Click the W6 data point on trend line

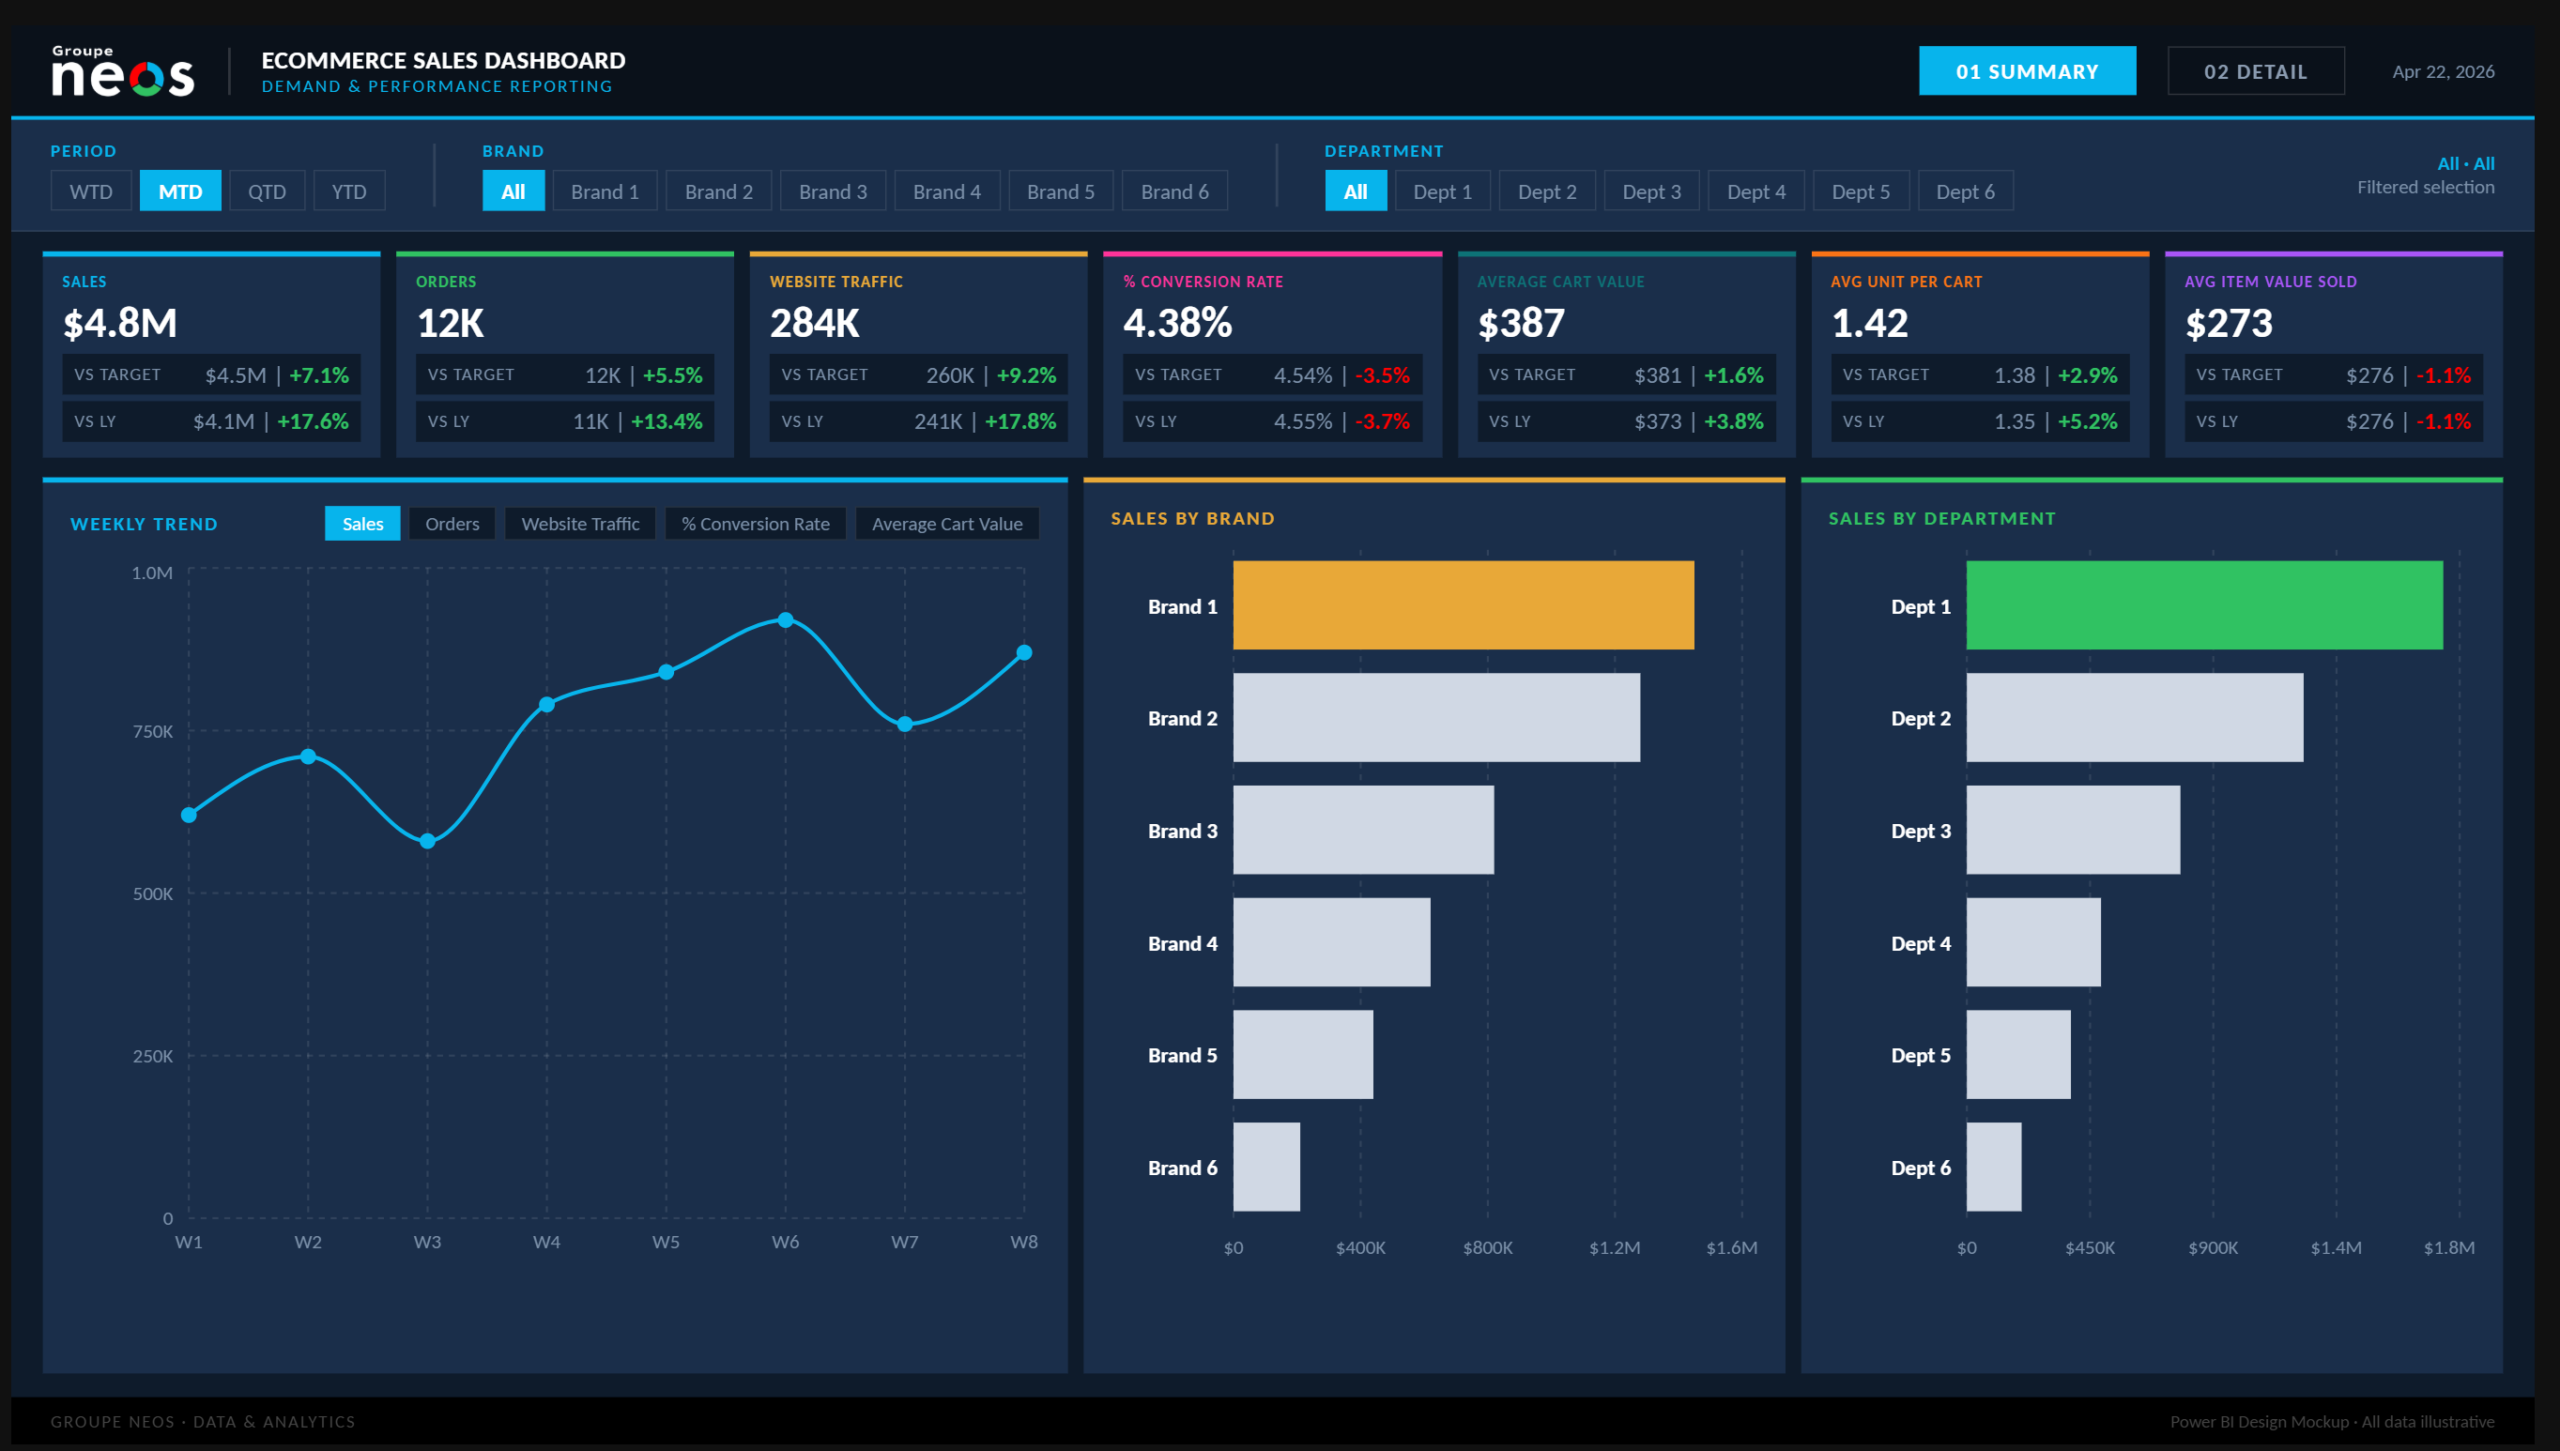(x=786, y=620)
